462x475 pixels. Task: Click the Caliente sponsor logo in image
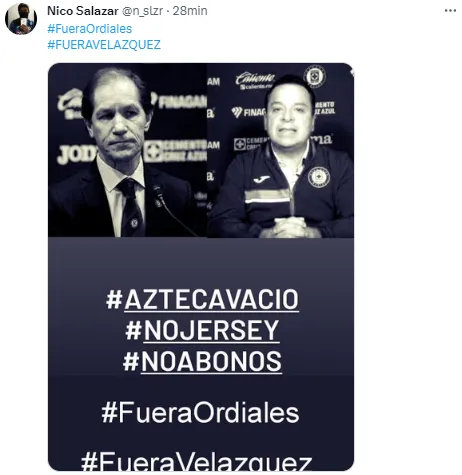click(255, 80)
